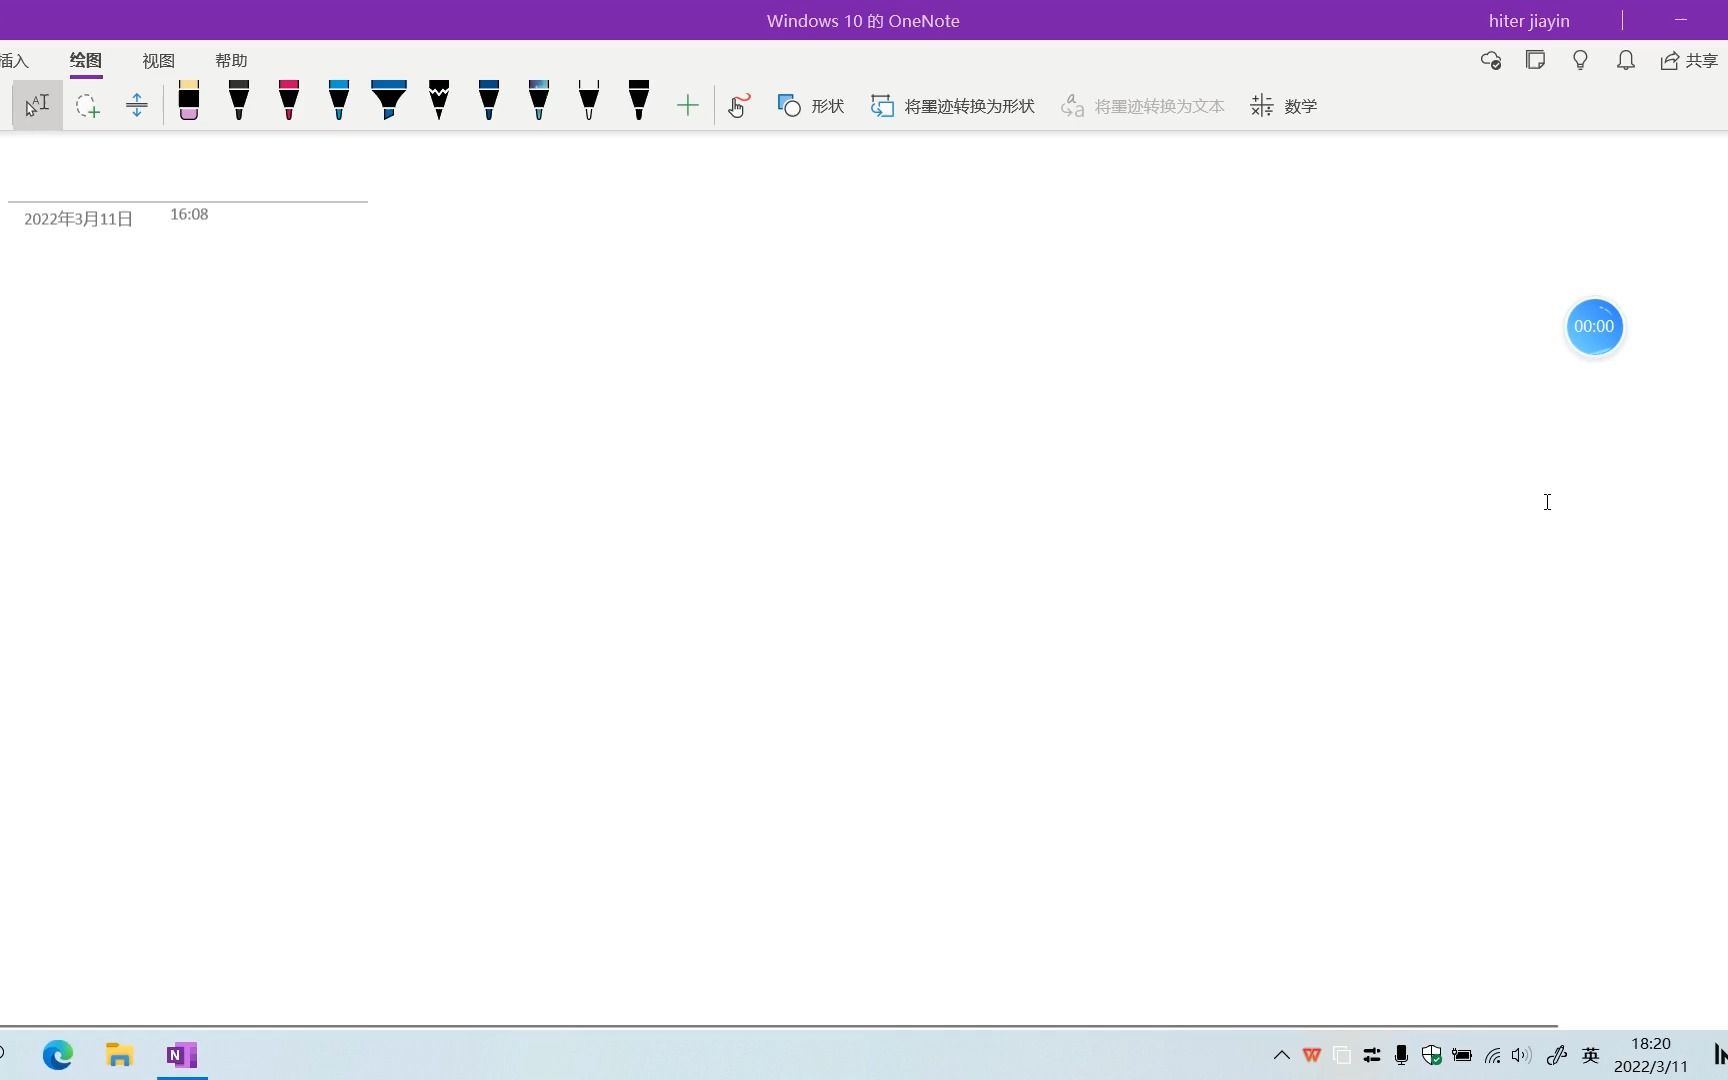Open the volume control icon

coord(1522,1055)
